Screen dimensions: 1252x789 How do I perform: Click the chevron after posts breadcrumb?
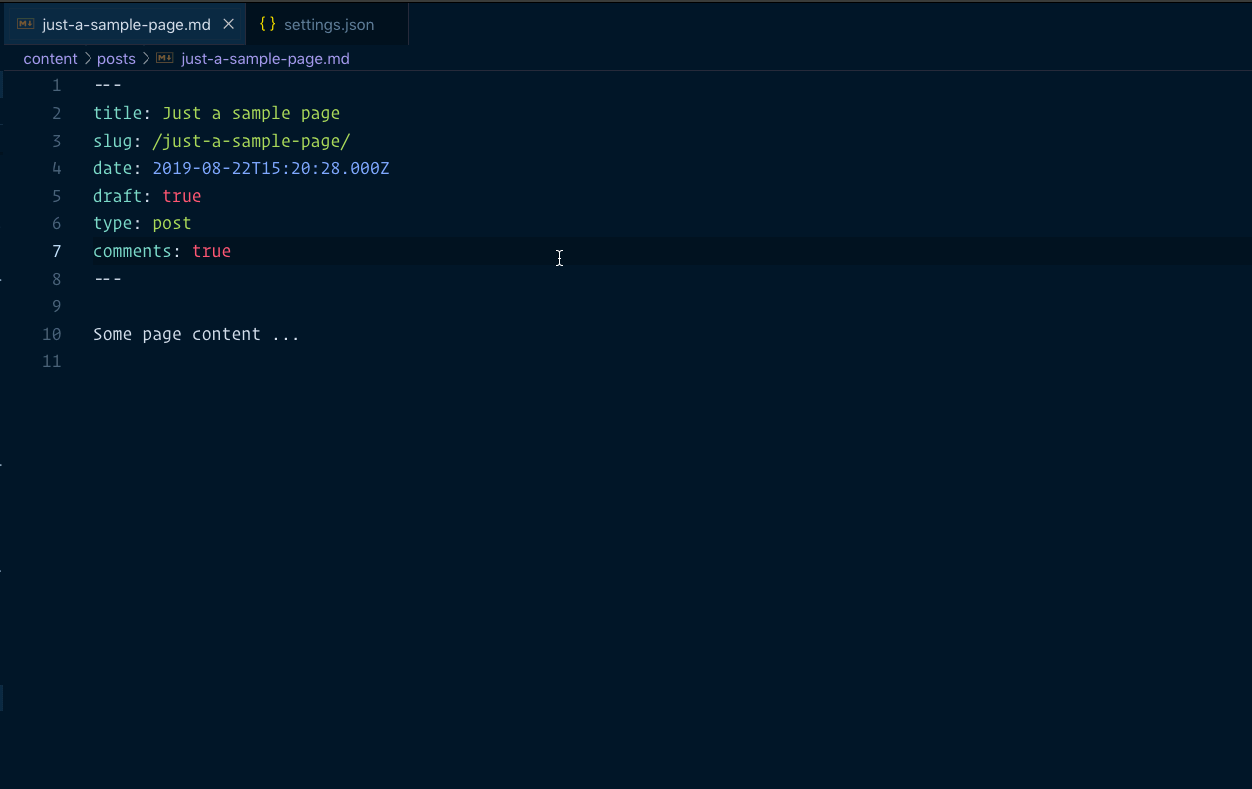click(x=145, y=59)
